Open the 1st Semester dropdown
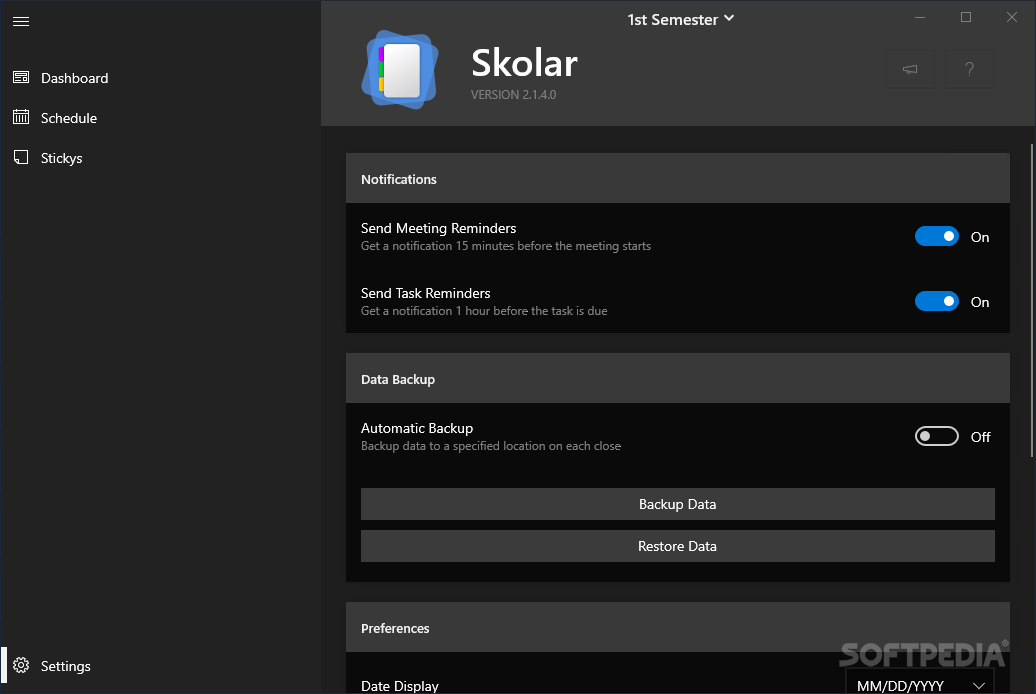1036x694 pixels. (681, 20)
